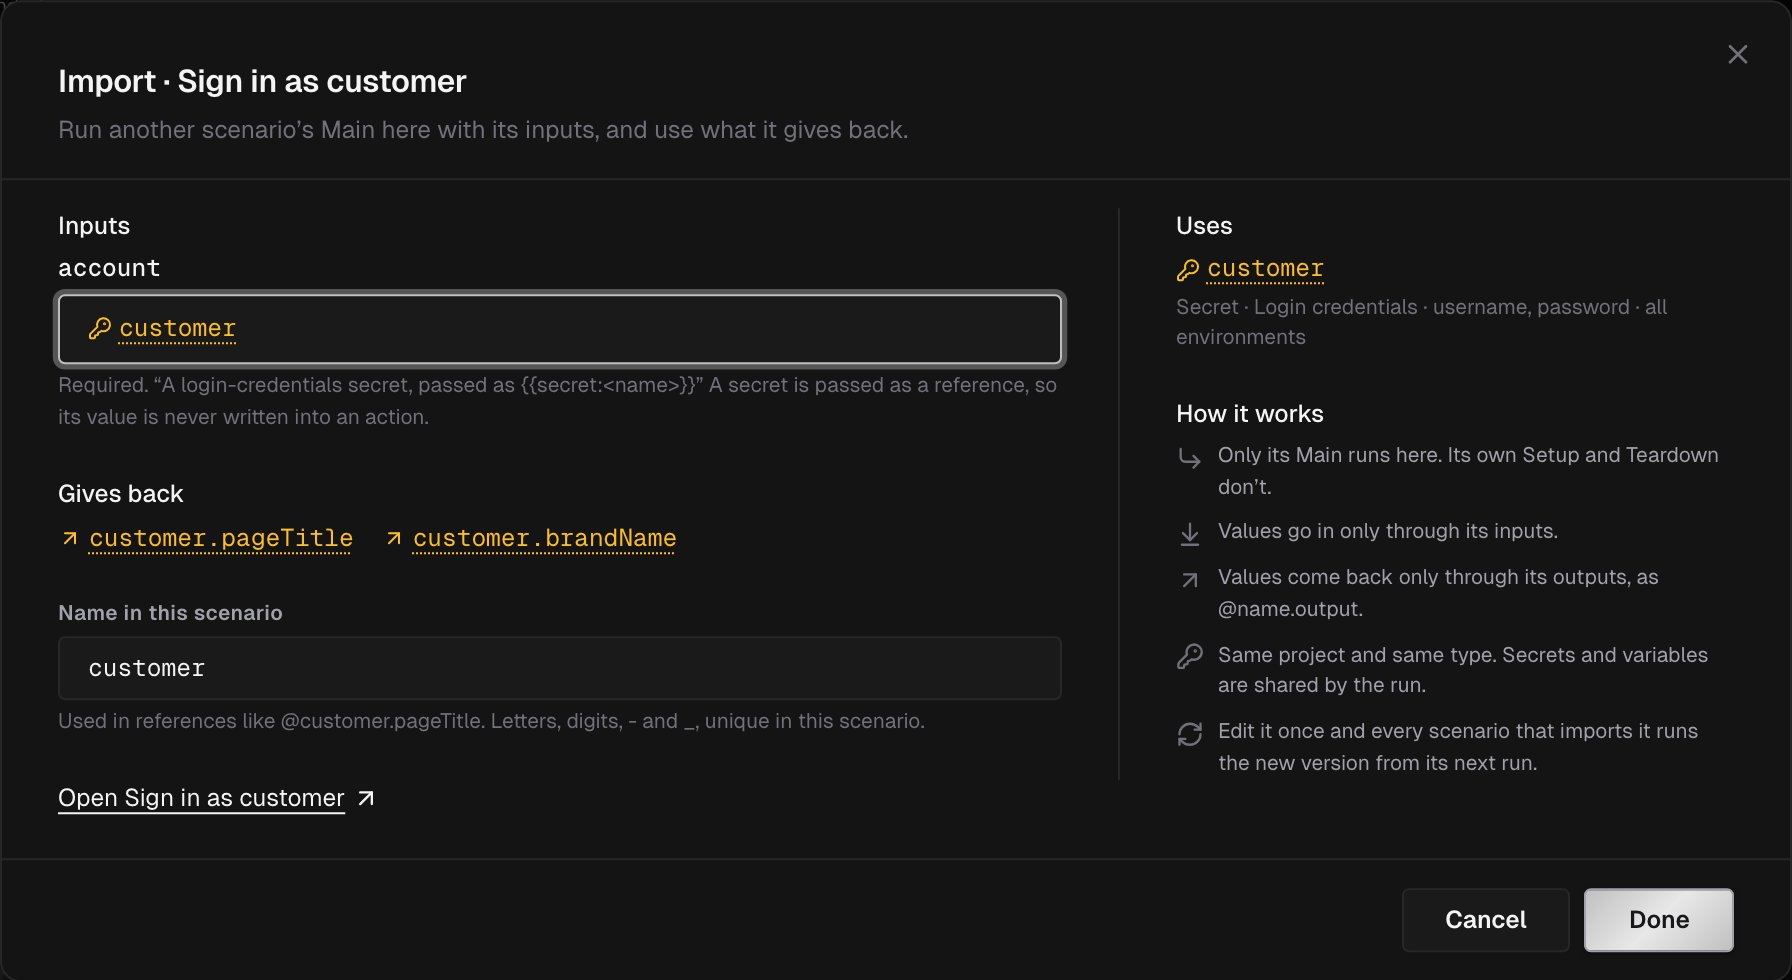The width and height of the screenshot is (1792, 980).
Task: Click the key icon in the account input
Action: (99, 328)
